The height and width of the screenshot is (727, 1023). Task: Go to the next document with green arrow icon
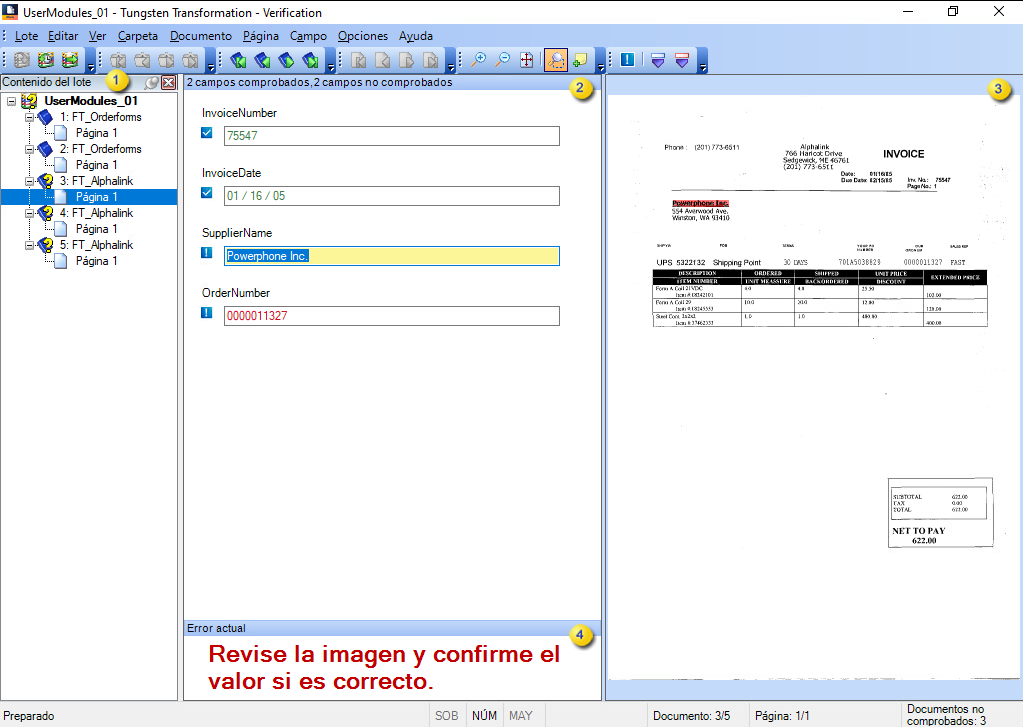point(287,60)
